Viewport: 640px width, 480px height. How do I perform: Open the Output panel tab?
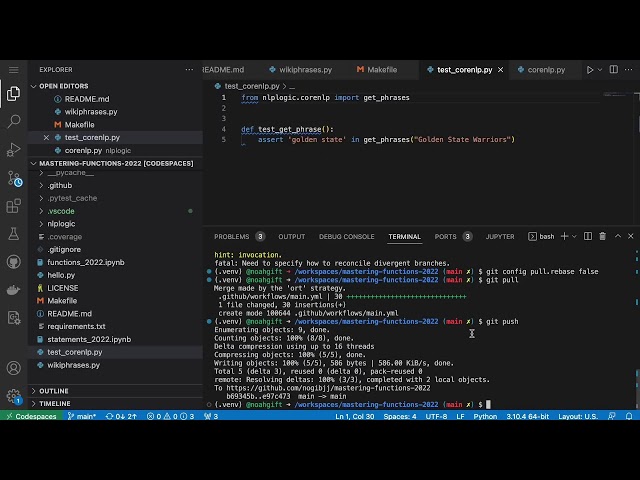coord(291,236)
